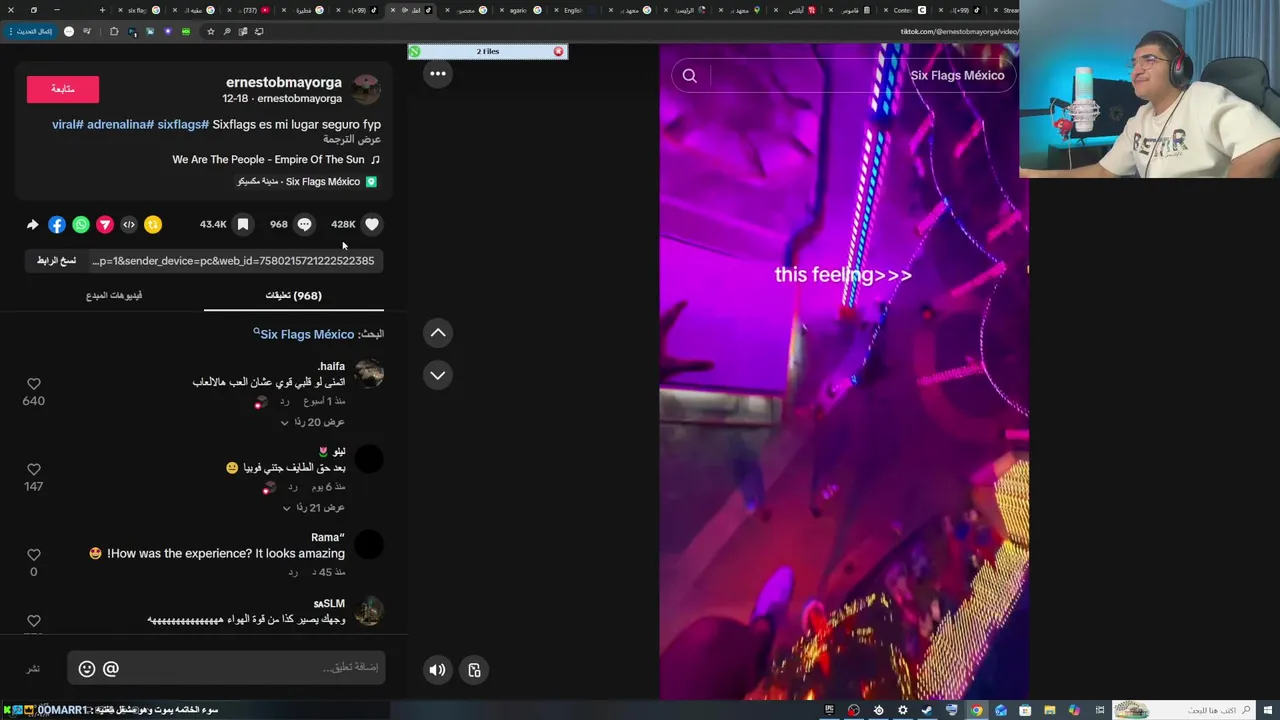This screenshot has height=720, width=1280.
Task: Open Chrome from the taskbar
Action: point(976,710)
